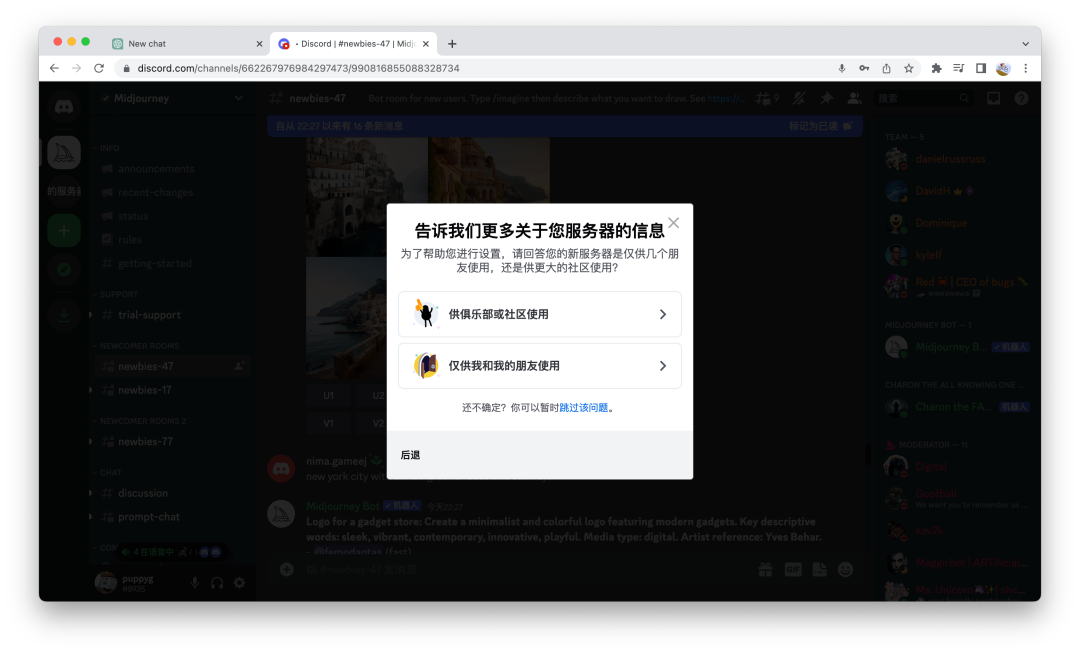Open pinned messages icon in channel header

point(826,98)
